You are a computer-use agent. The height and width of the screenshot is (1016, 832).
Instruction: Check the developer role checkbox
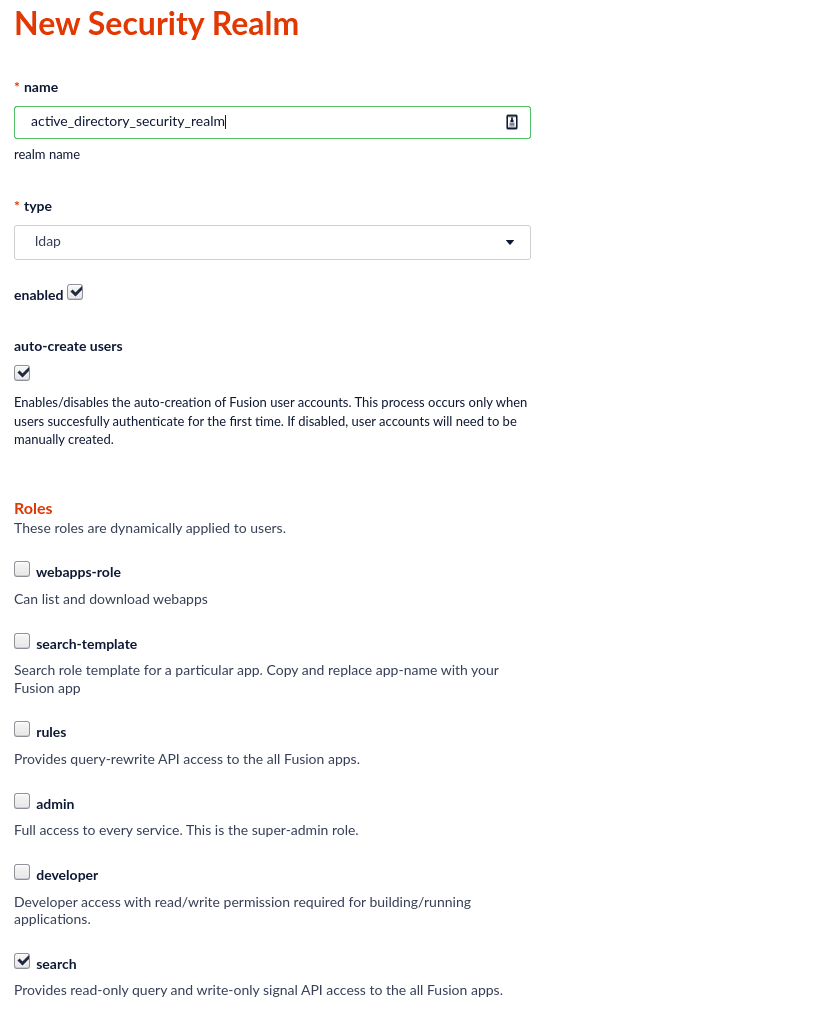point(22,871)
